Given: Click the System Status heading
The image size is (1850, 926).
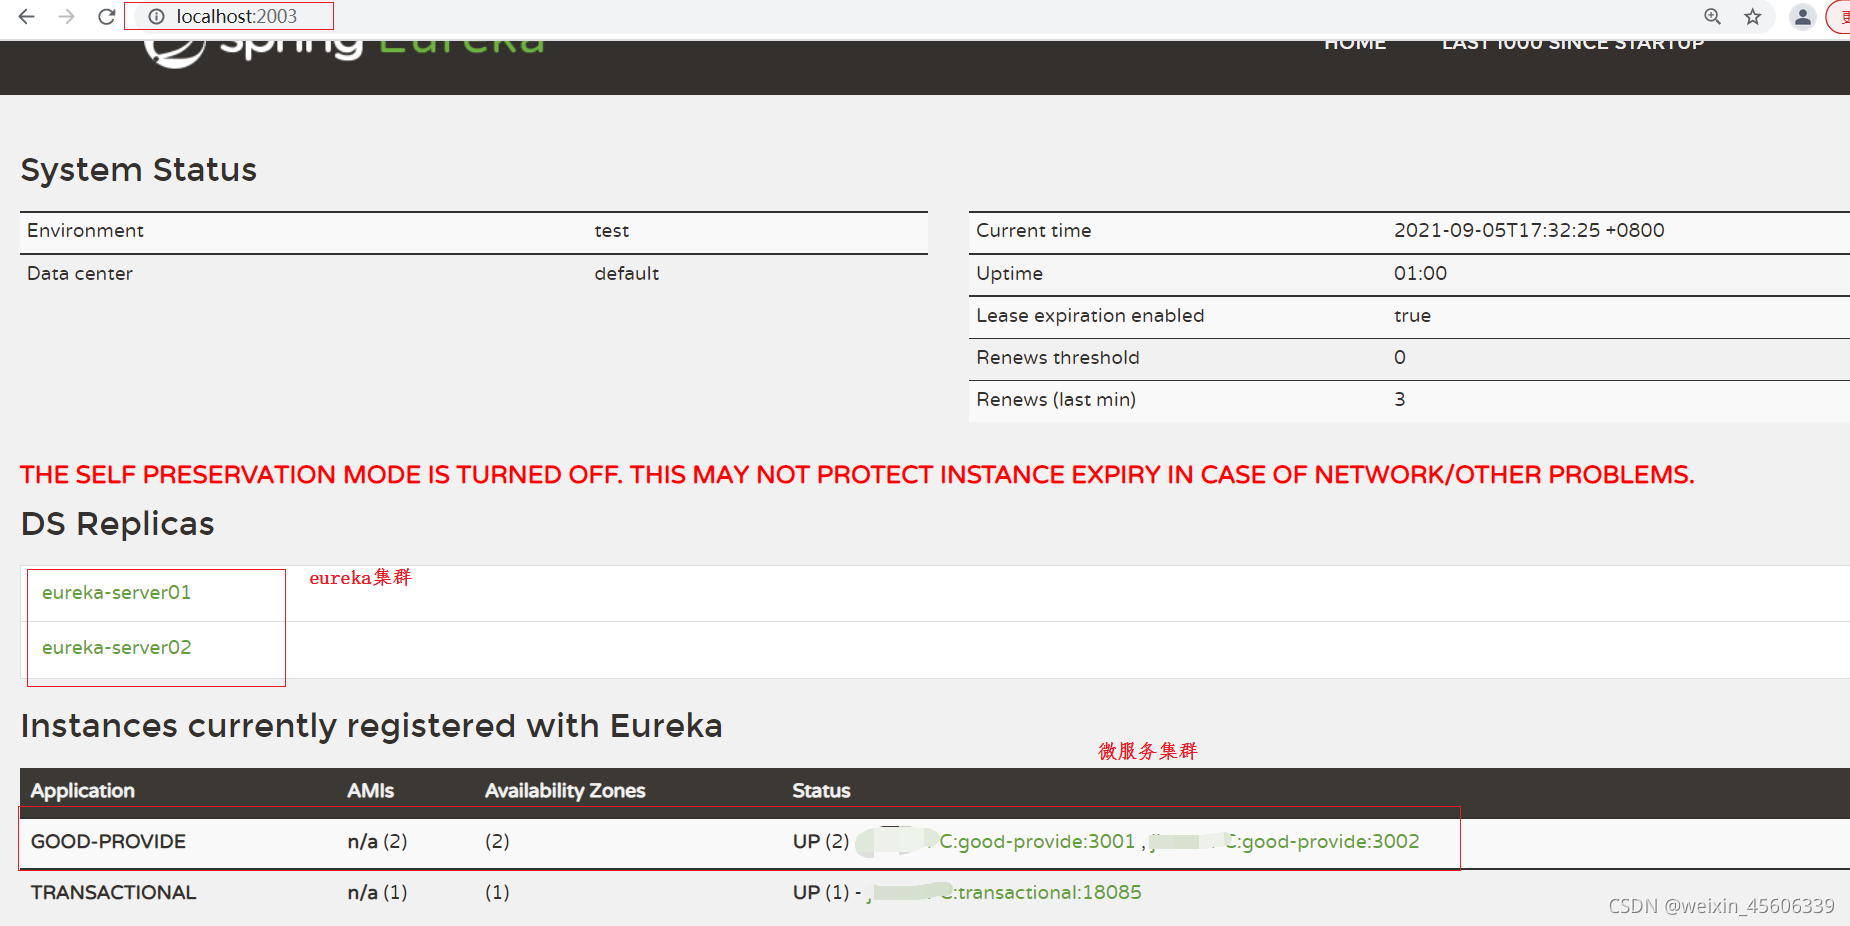Looking at the screenshot, I should [x=138, y=170].
